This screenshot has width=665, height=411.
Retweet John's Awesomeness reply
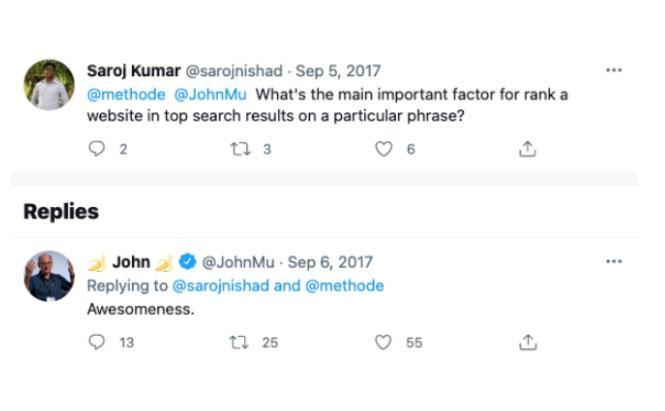click(x=240, y=342)
